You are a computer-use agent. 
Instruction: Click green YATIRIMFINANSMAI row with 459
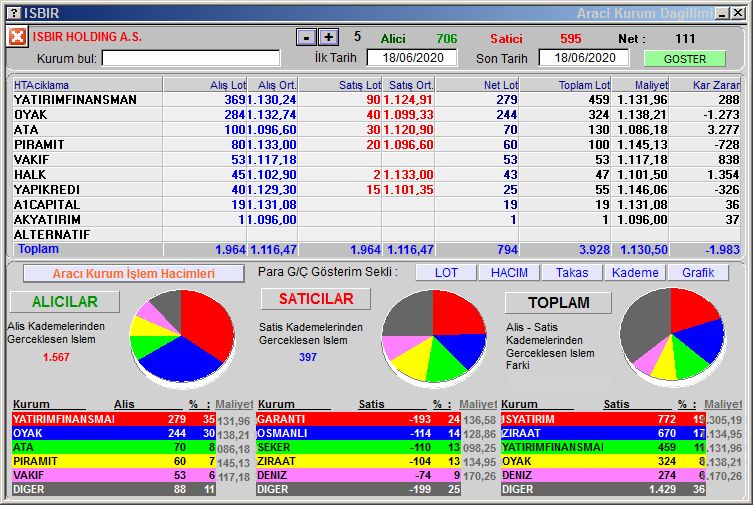[603, 447]
